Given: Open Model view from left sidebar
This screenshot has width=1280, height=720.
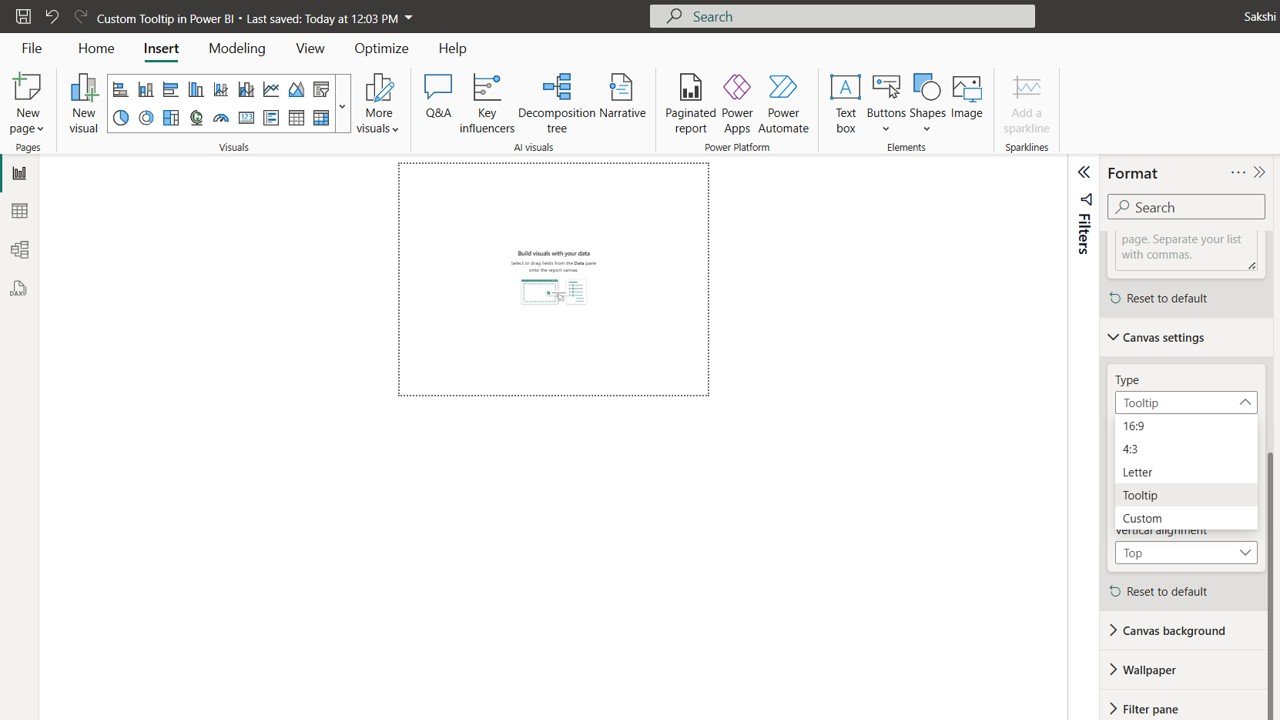Looking at the screenshot, I should (x=19, y=250).
